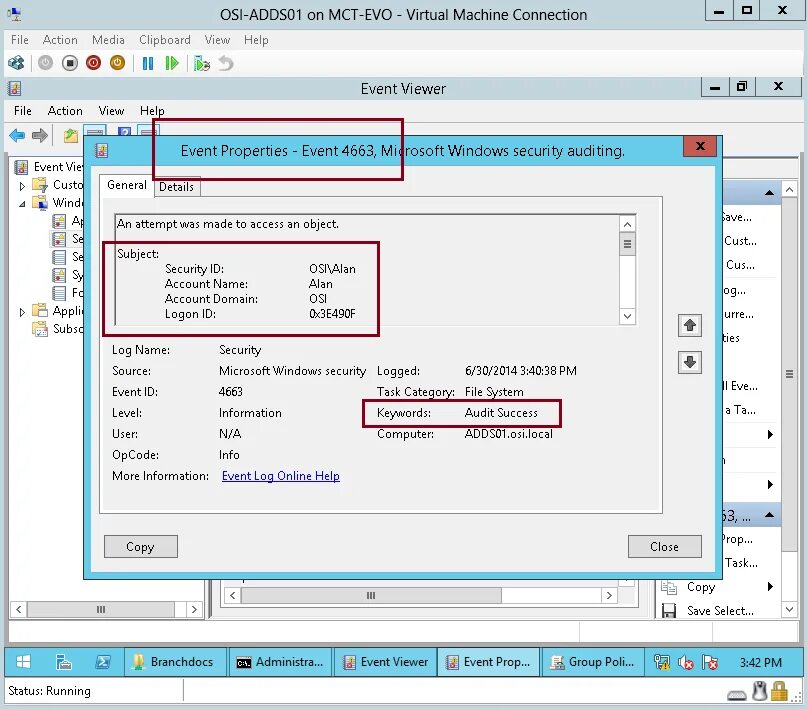Show previous event with up arrow button
The image size is (807, 709).
click(690, 325)
